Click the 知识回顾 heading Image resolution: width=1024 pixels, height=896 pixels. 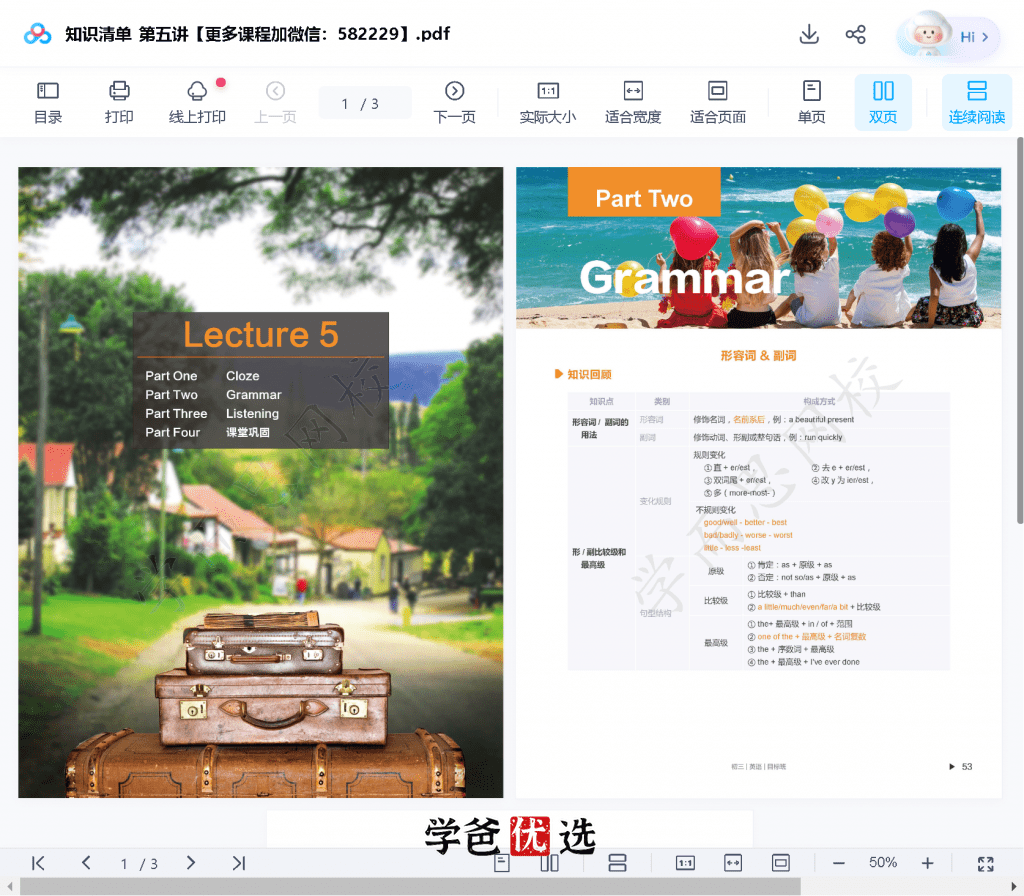coord(589,374)
